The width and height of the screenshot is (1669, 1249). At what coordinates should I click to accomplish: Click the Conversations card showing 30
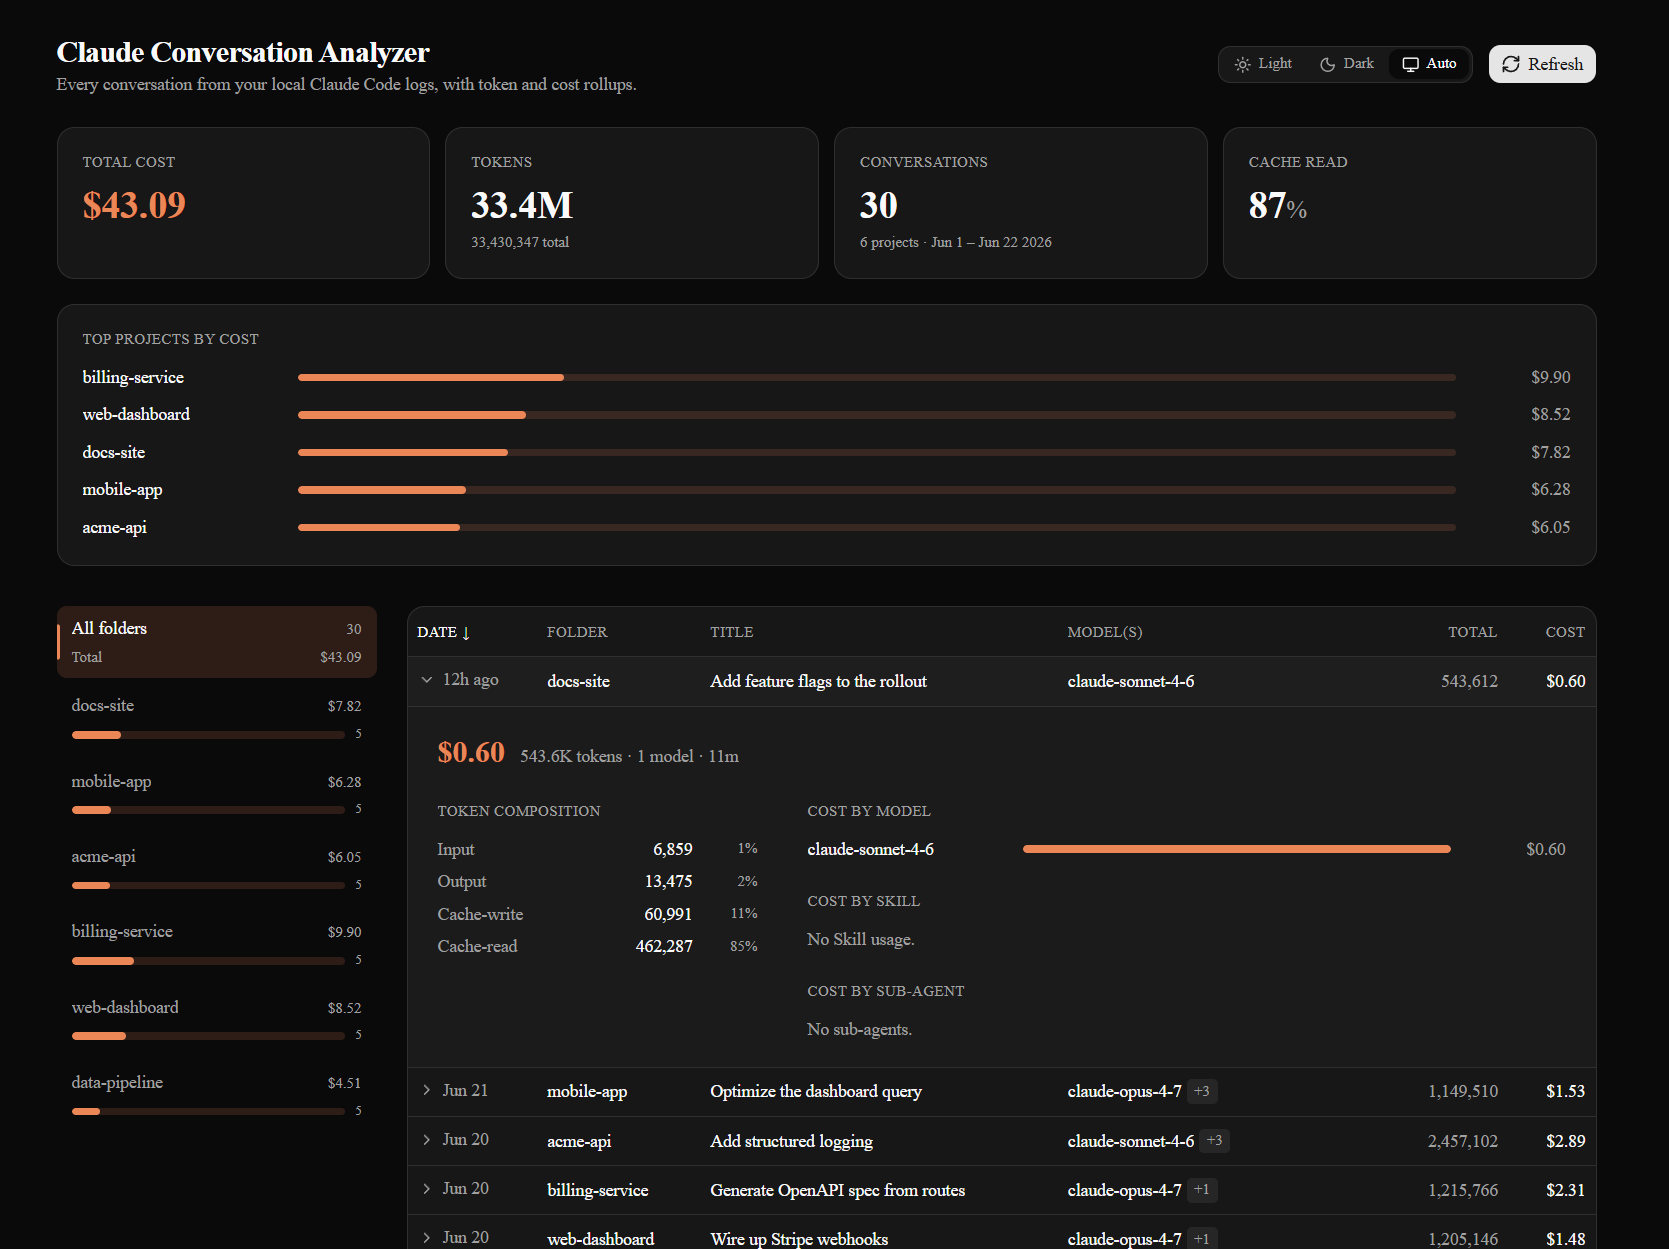pos(1021,203)
